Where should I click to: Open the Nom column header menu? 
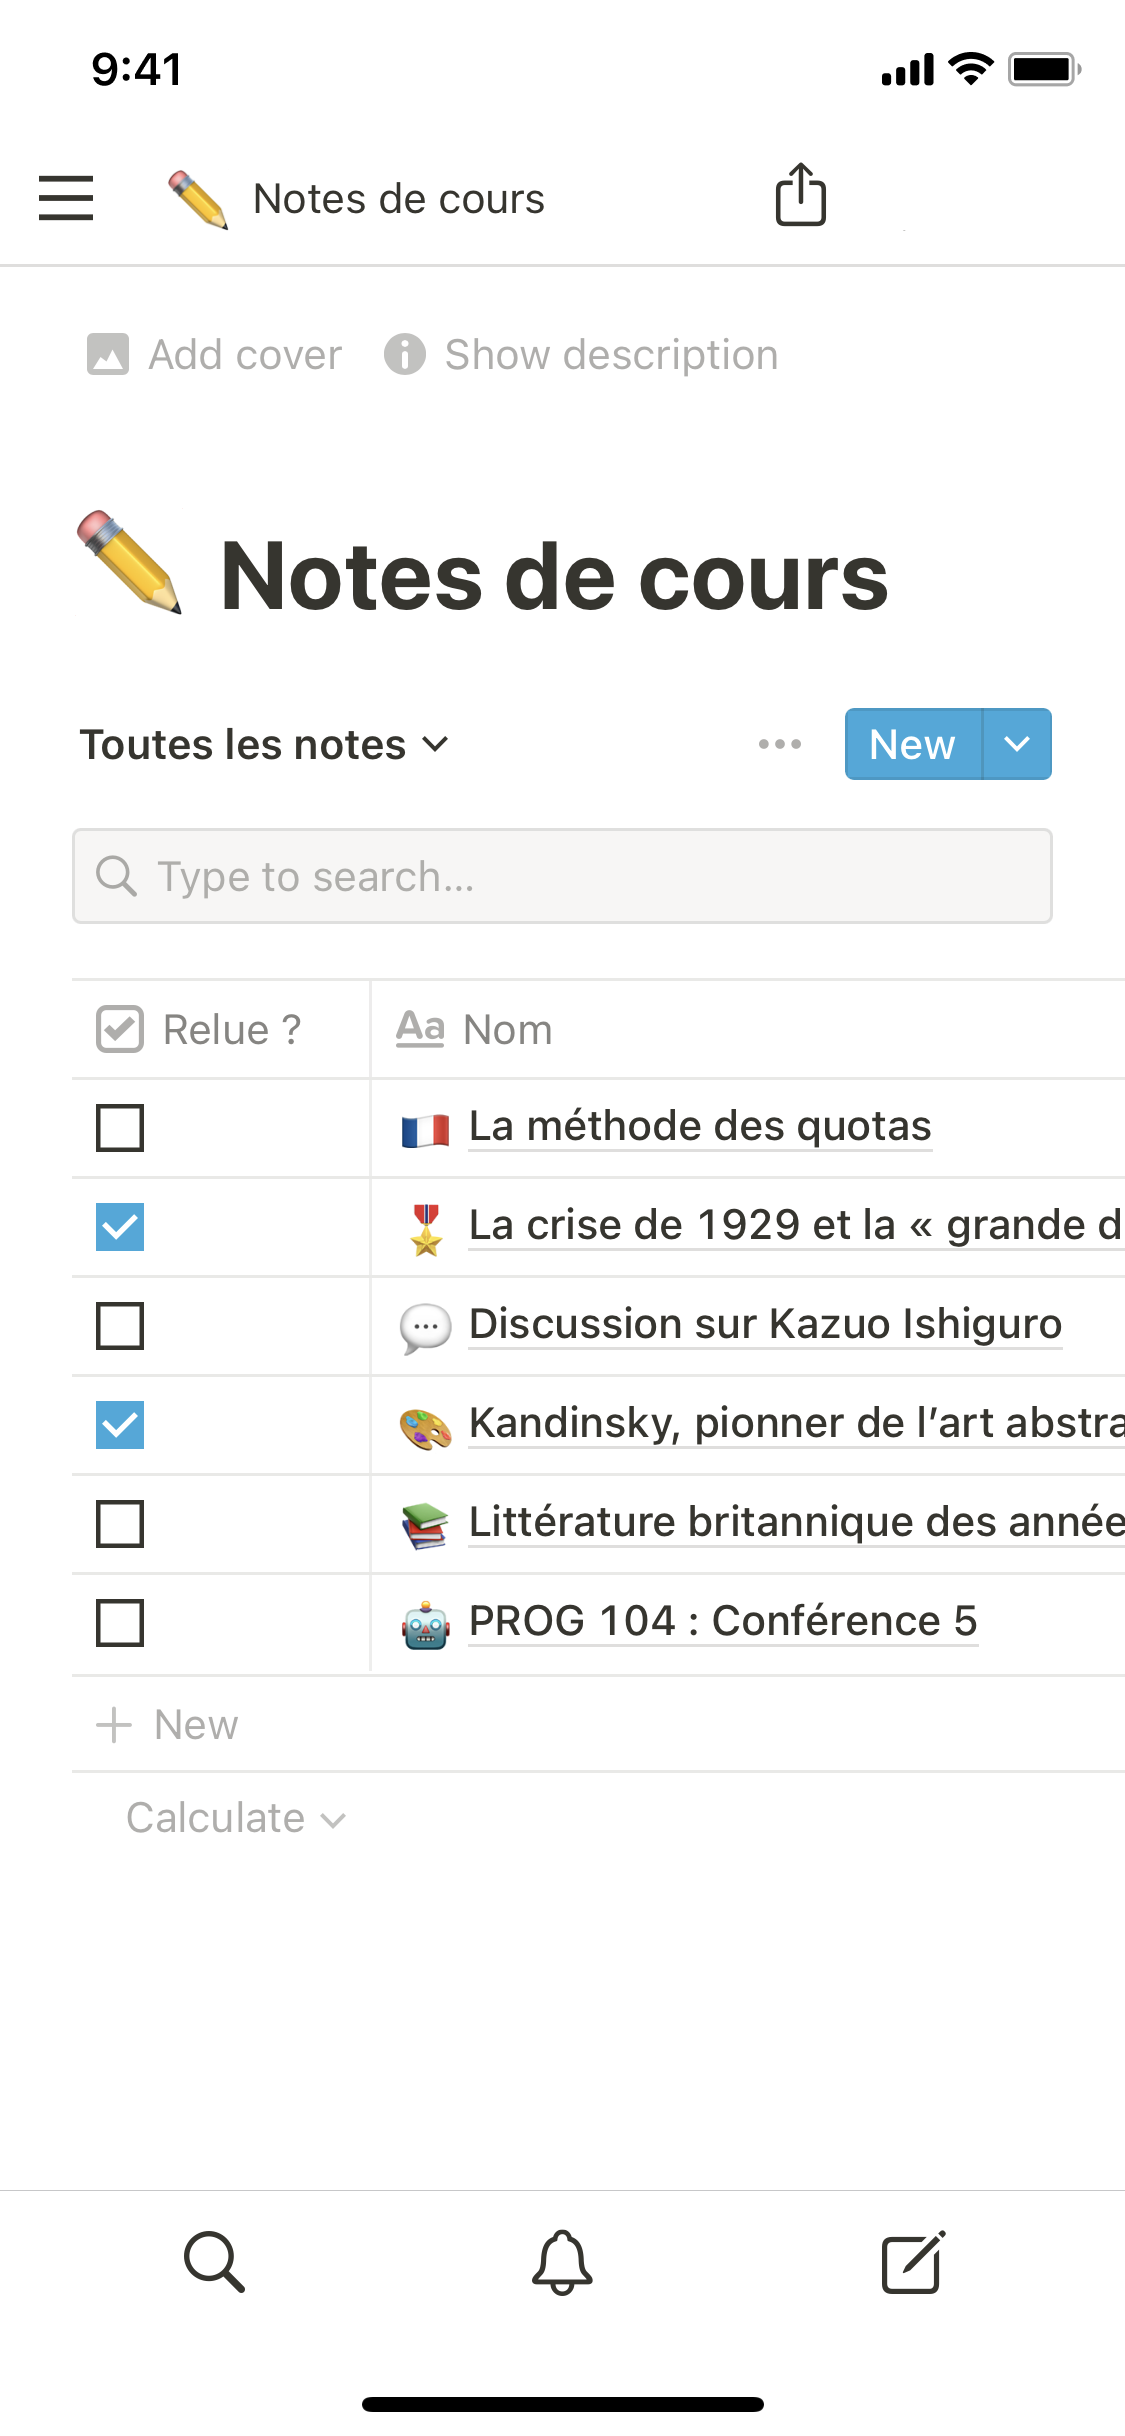508,1030
